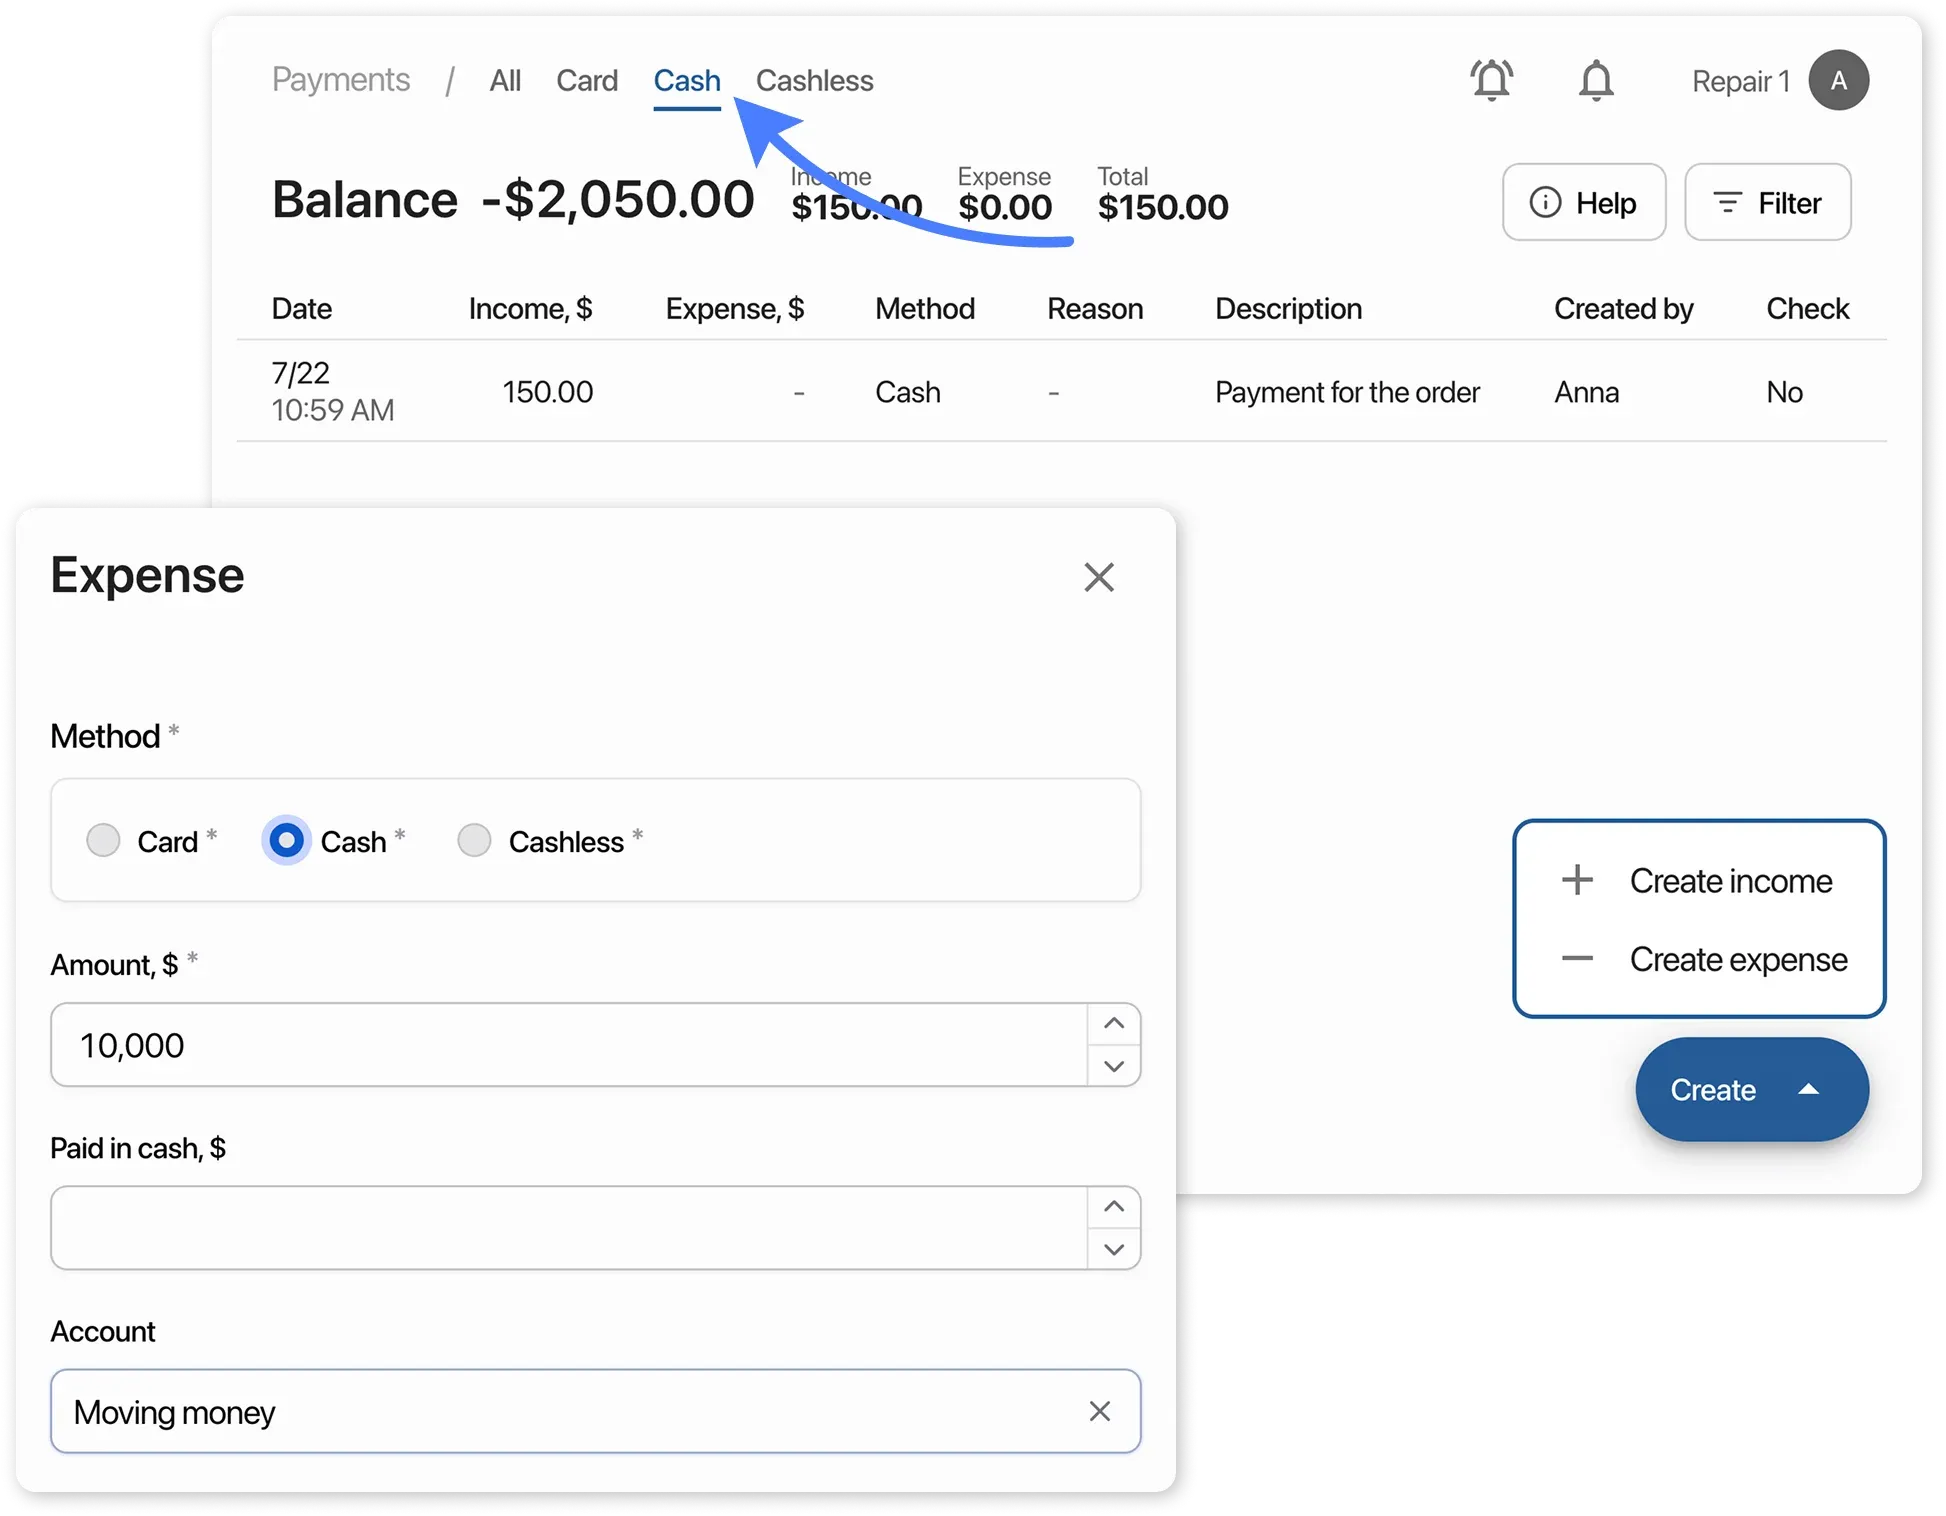
Task: Switch to the Cashless payments tab
Action: coord(814,80)
